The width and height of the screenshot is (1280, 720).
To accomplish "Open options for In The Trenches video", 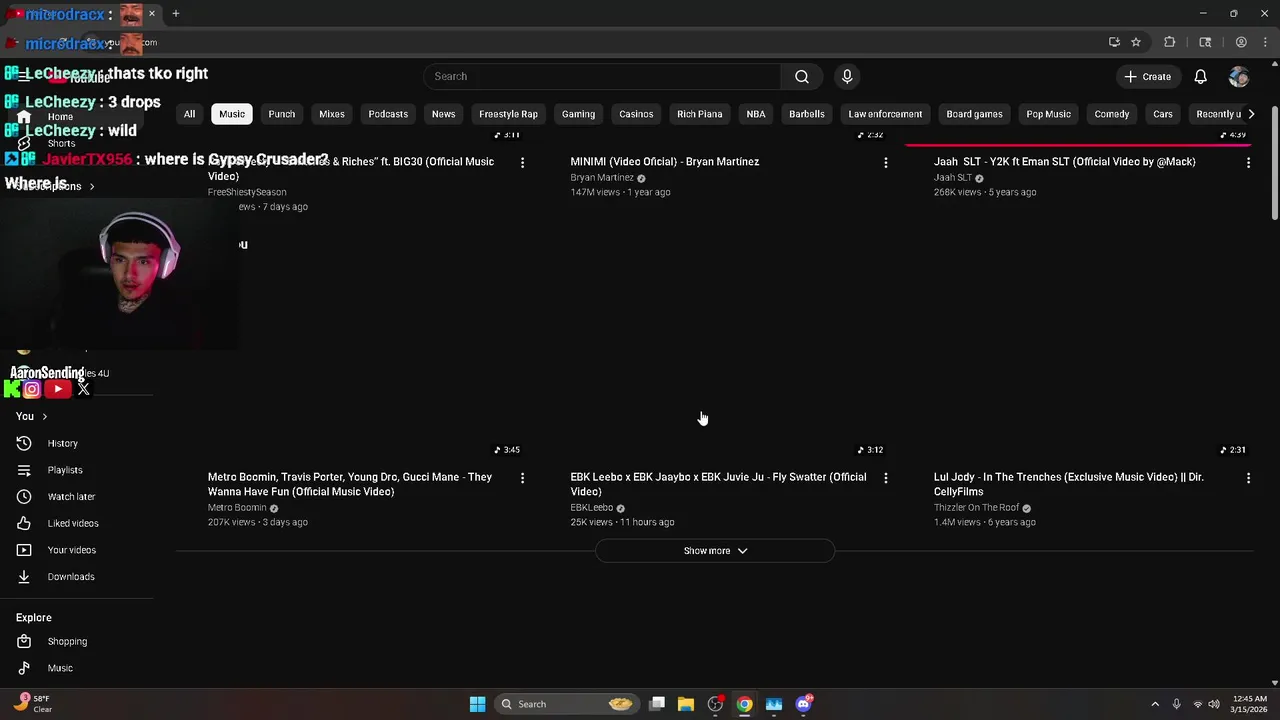I will click(1248, 478).
